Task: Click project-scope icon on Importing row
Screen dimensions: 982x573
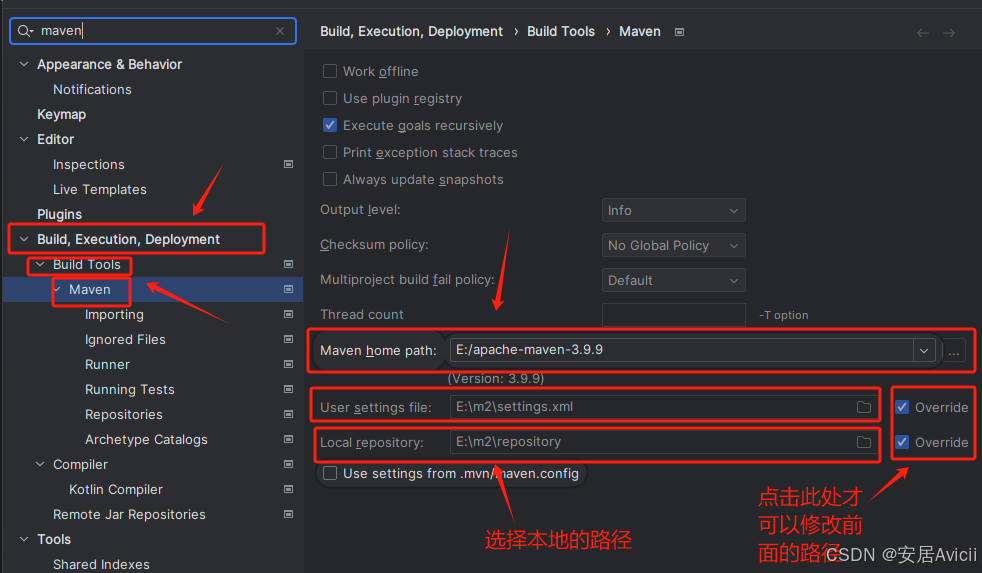Action: 289,314
